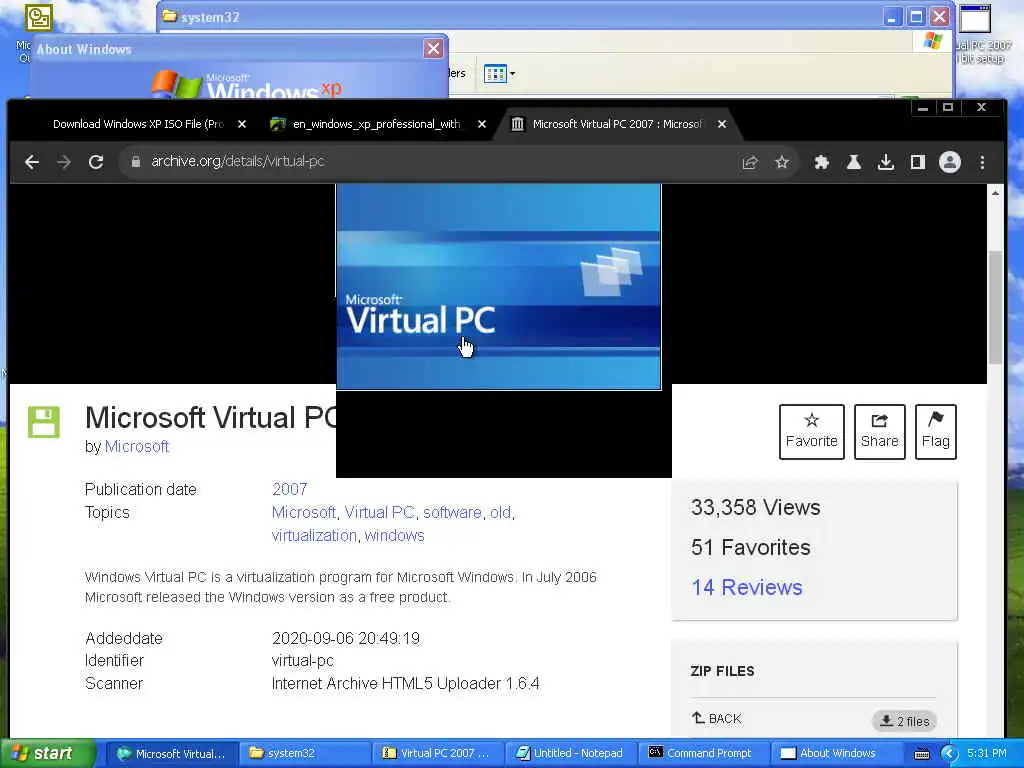Click the 5:31 PM system clock
Viewport: 1024px width, 768px height.
tap(987, 754)
